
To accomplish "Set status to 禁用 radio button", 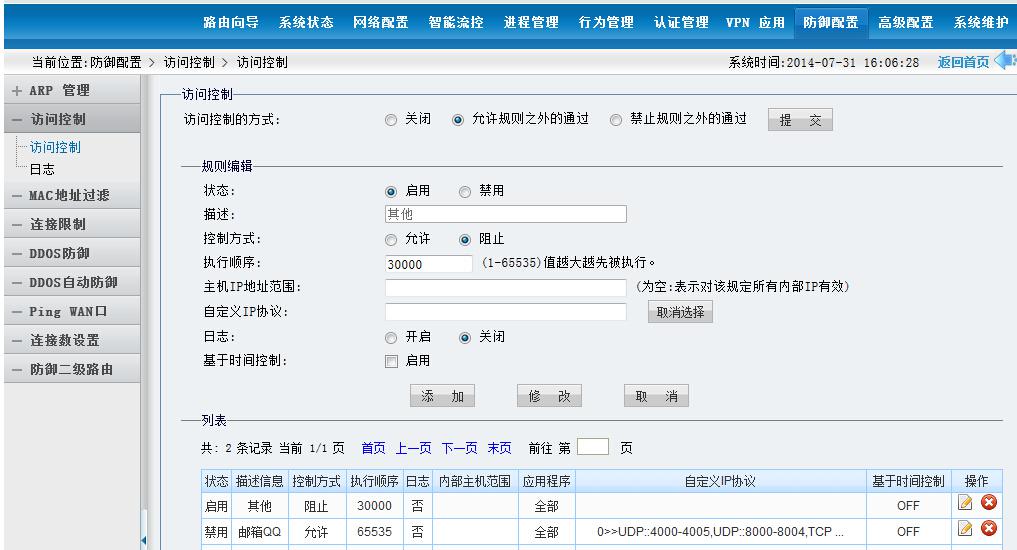I will [x=465, y=191].
